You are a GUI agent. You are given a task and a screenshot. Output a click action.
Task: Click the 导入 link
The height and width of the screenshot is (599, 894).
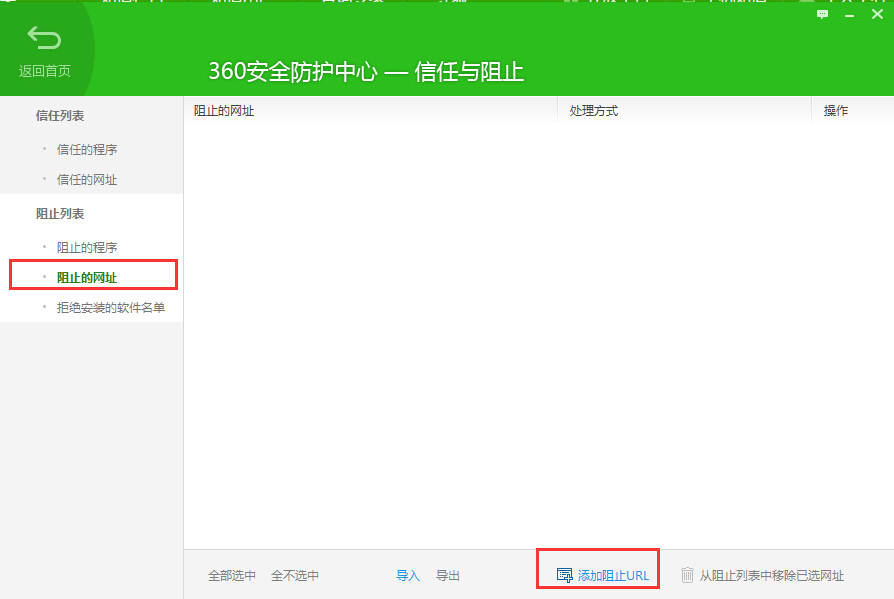coord(408,576)
